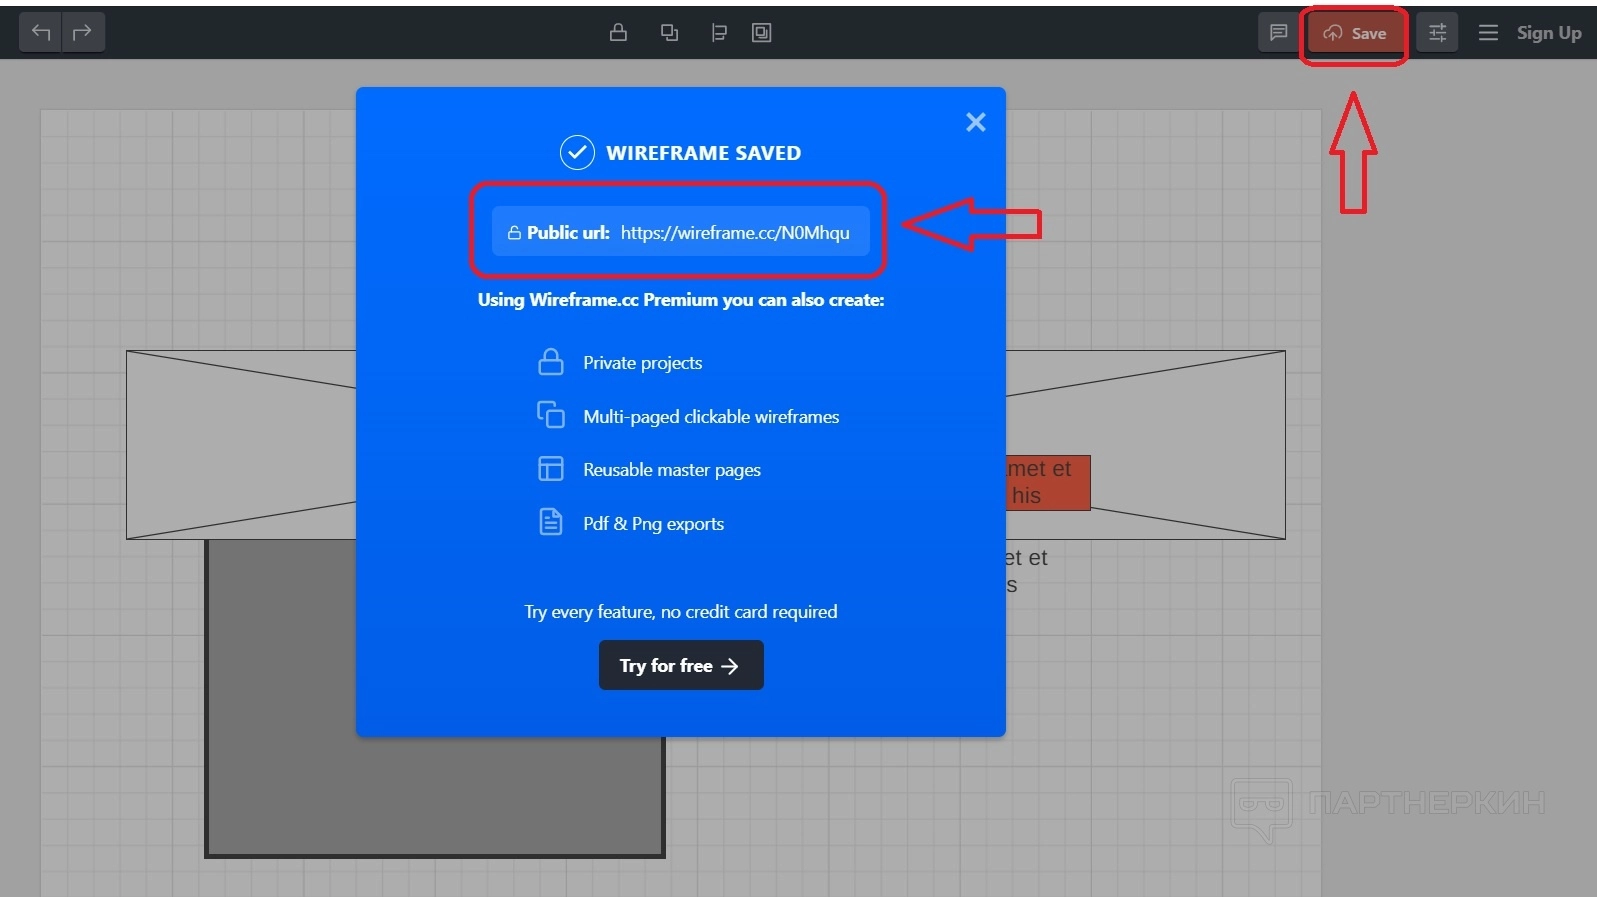Click the lock icon in the top toolbar

coord(618,33)
